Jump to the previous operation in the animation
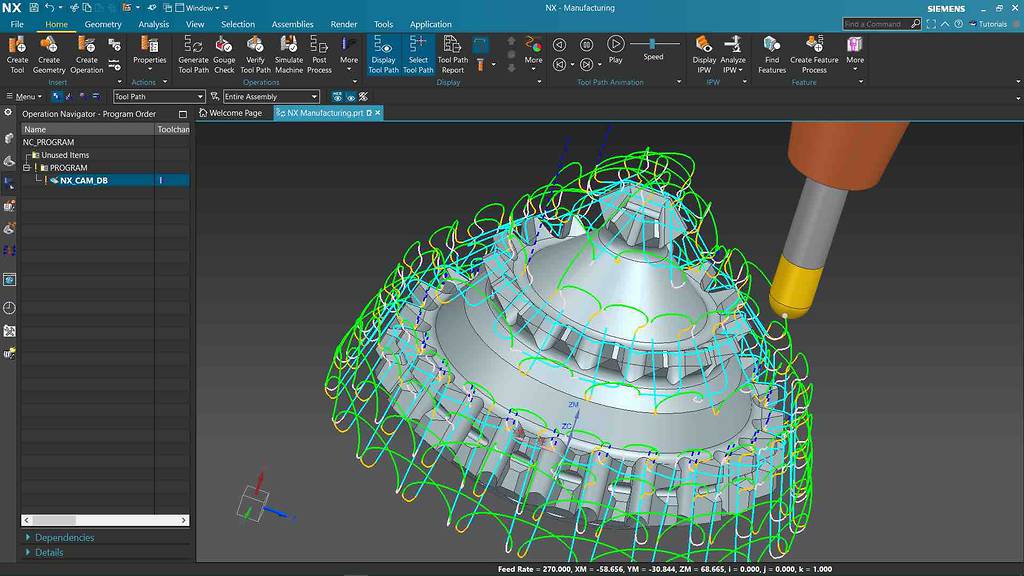This screenshot has width=1024, height=576. (x=559, y=65)
